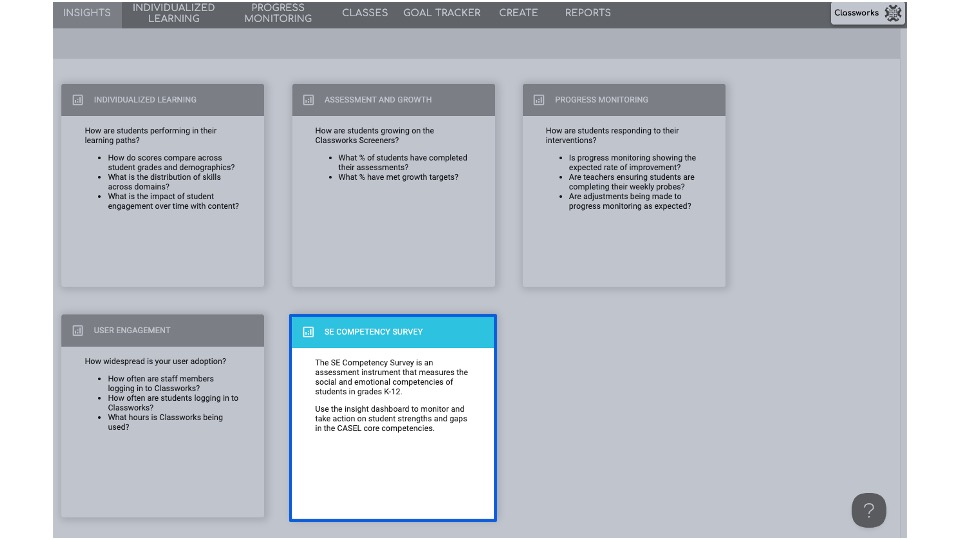Click 'Use the Insight dashboard to monitor' paragraph
Image resolution: width=960 pixels, height=540 pixels.
coord(391,419)
